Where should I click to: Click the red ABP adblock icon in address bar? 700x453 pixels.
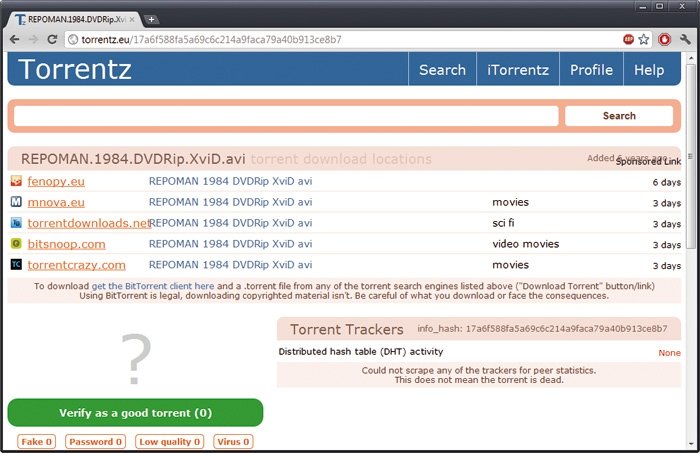pos(628,39)
